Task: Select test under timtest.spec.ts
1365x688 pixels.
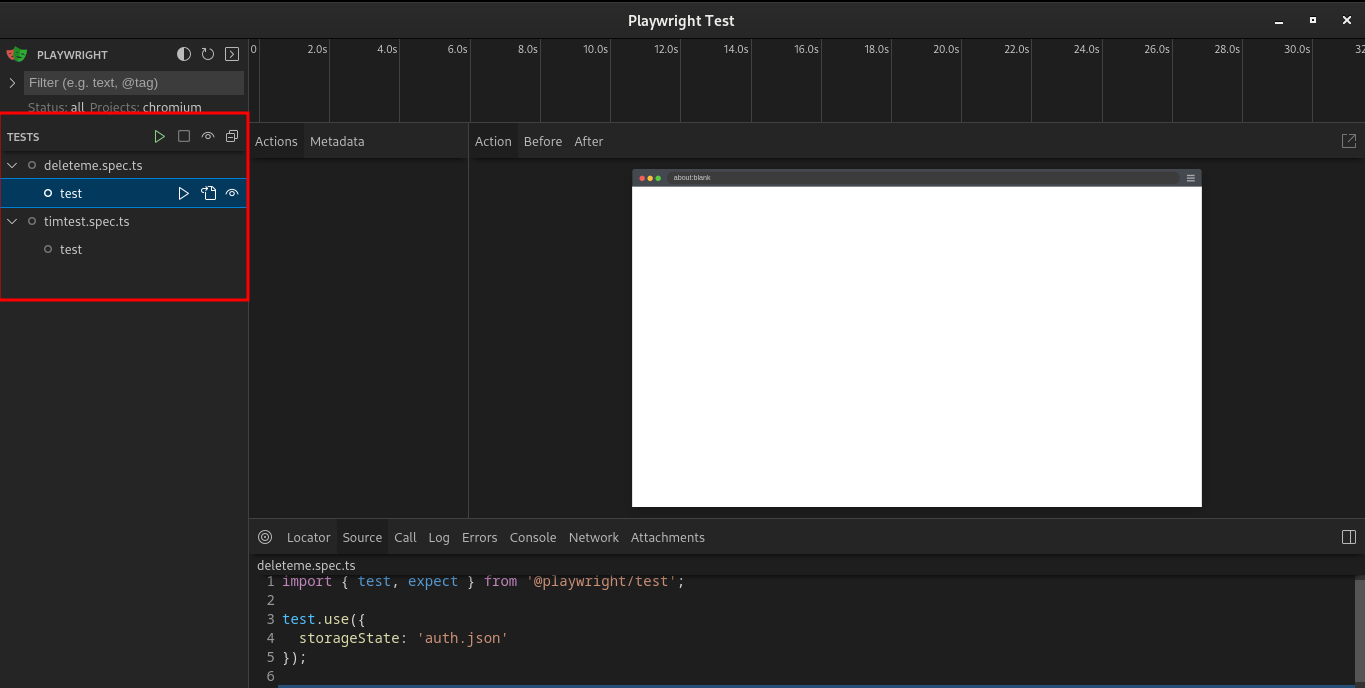Action: click(123, 249)
